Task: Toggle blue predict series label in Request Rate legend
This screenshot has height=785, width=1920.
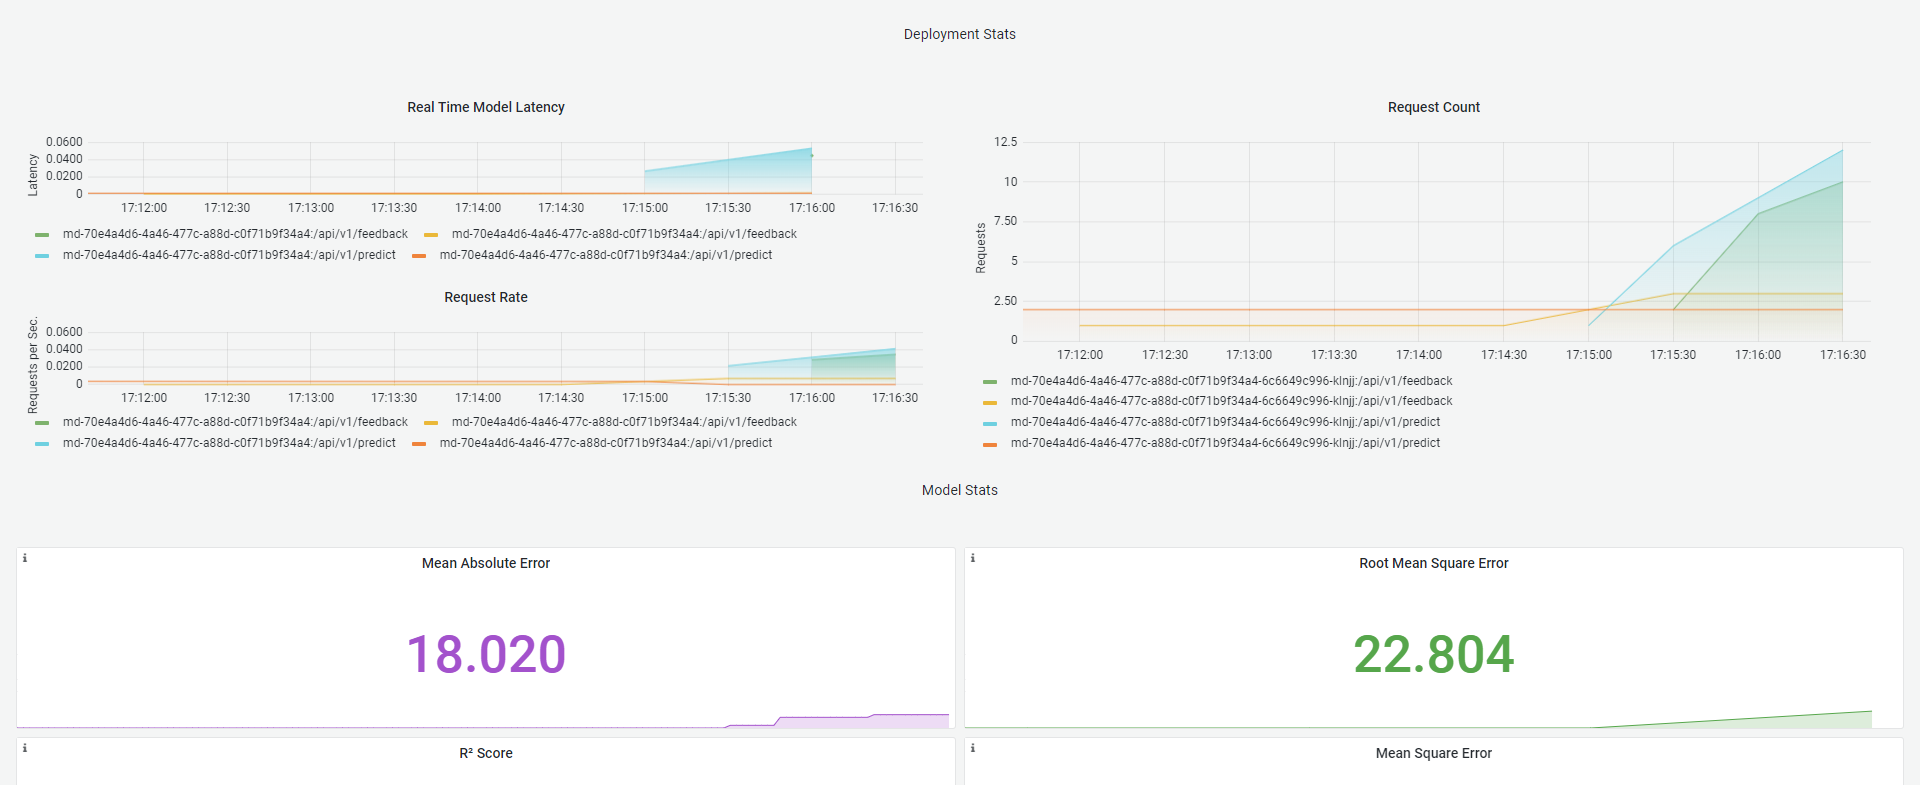Action: 229,443
